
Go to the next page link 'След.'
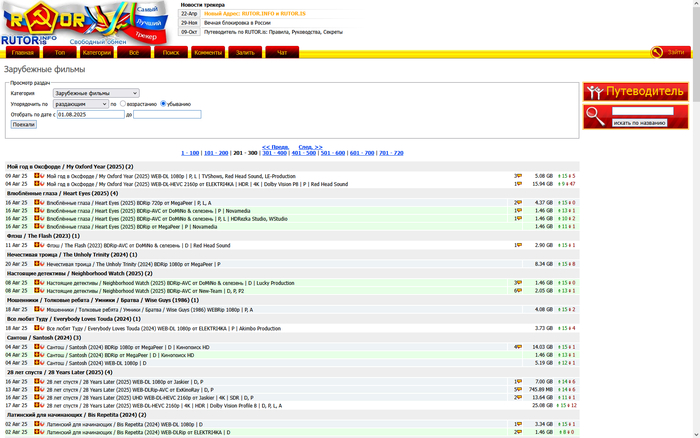[310, 147]
